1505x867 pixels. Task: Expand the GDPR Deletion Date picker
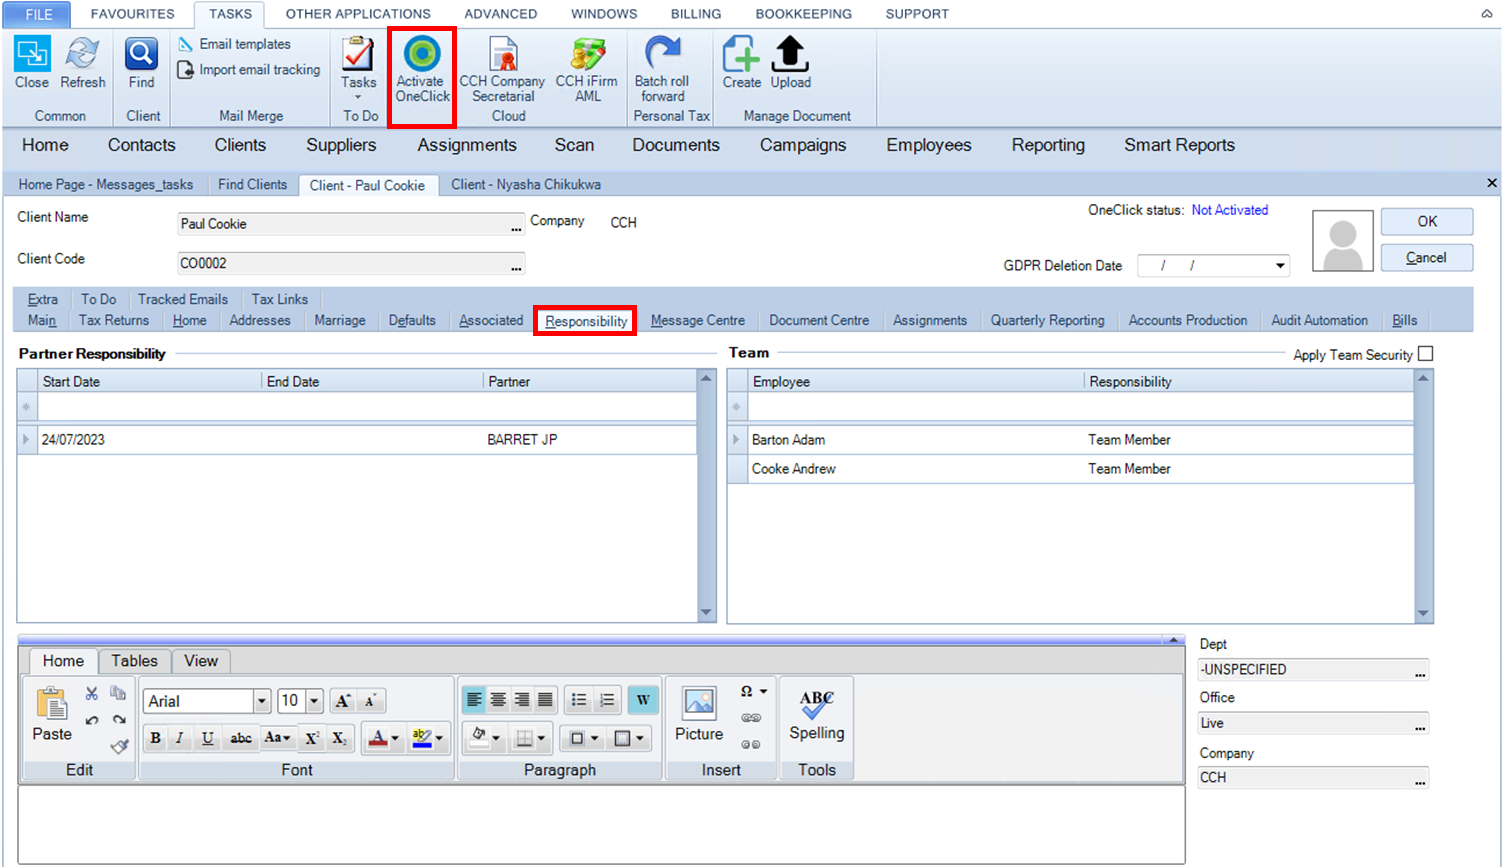click(1280, 266)
